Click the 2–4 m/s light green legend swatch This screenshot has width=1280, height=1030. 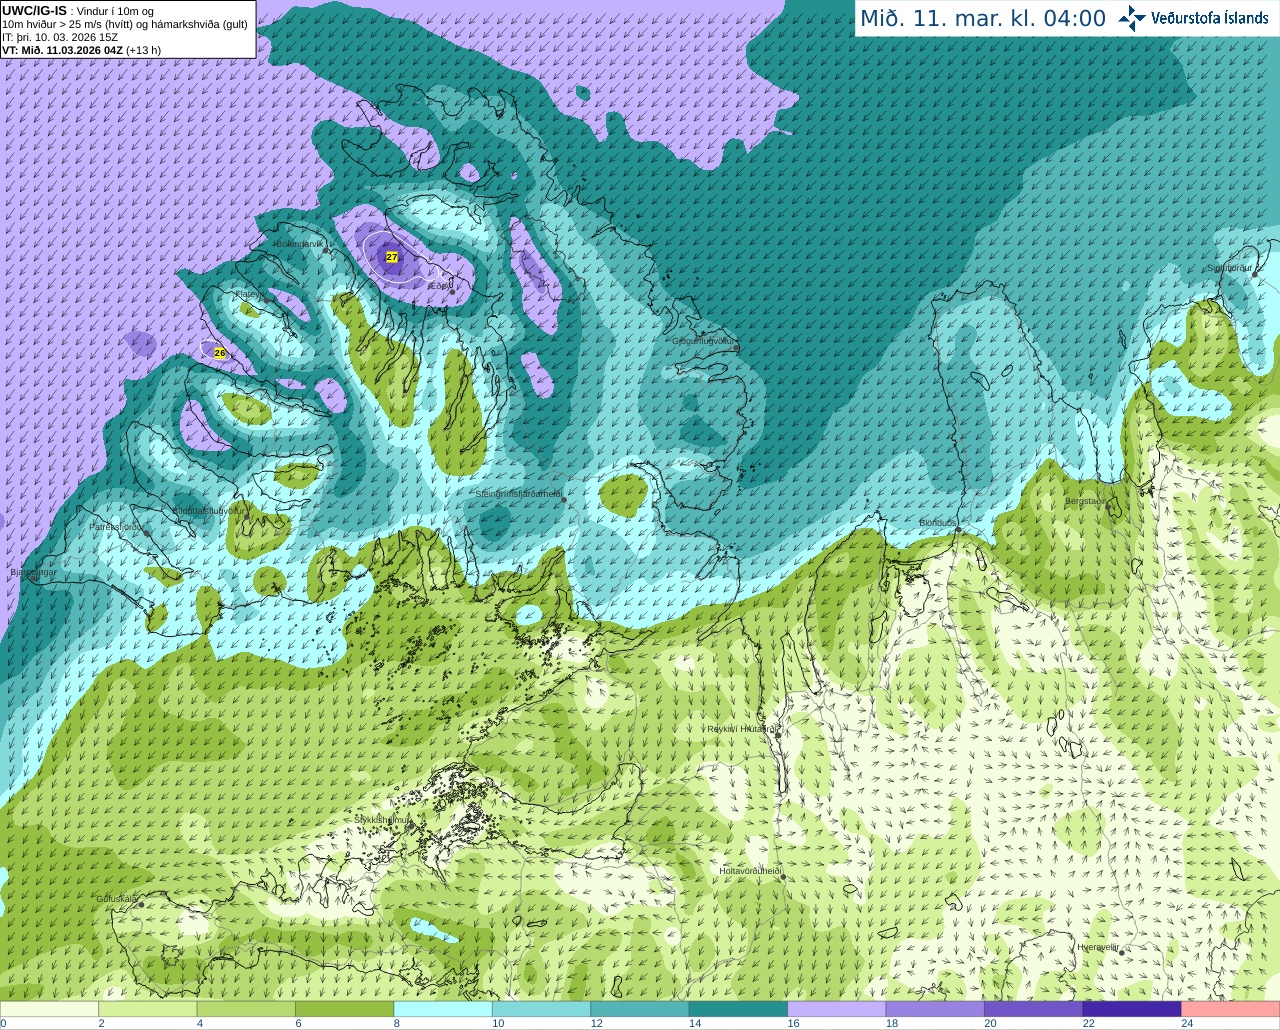tap(147, 1008)
